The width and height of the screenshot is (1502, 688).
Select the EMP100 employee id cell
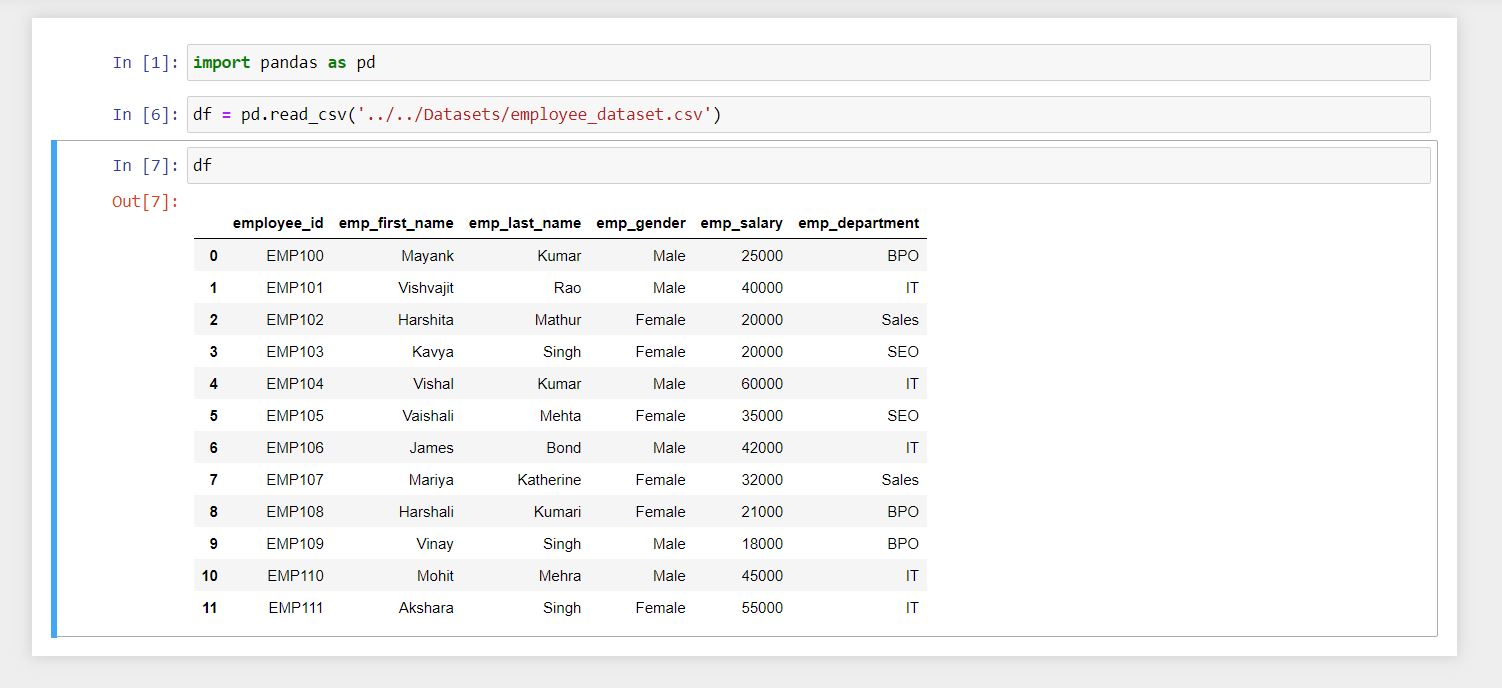point(294,255)
